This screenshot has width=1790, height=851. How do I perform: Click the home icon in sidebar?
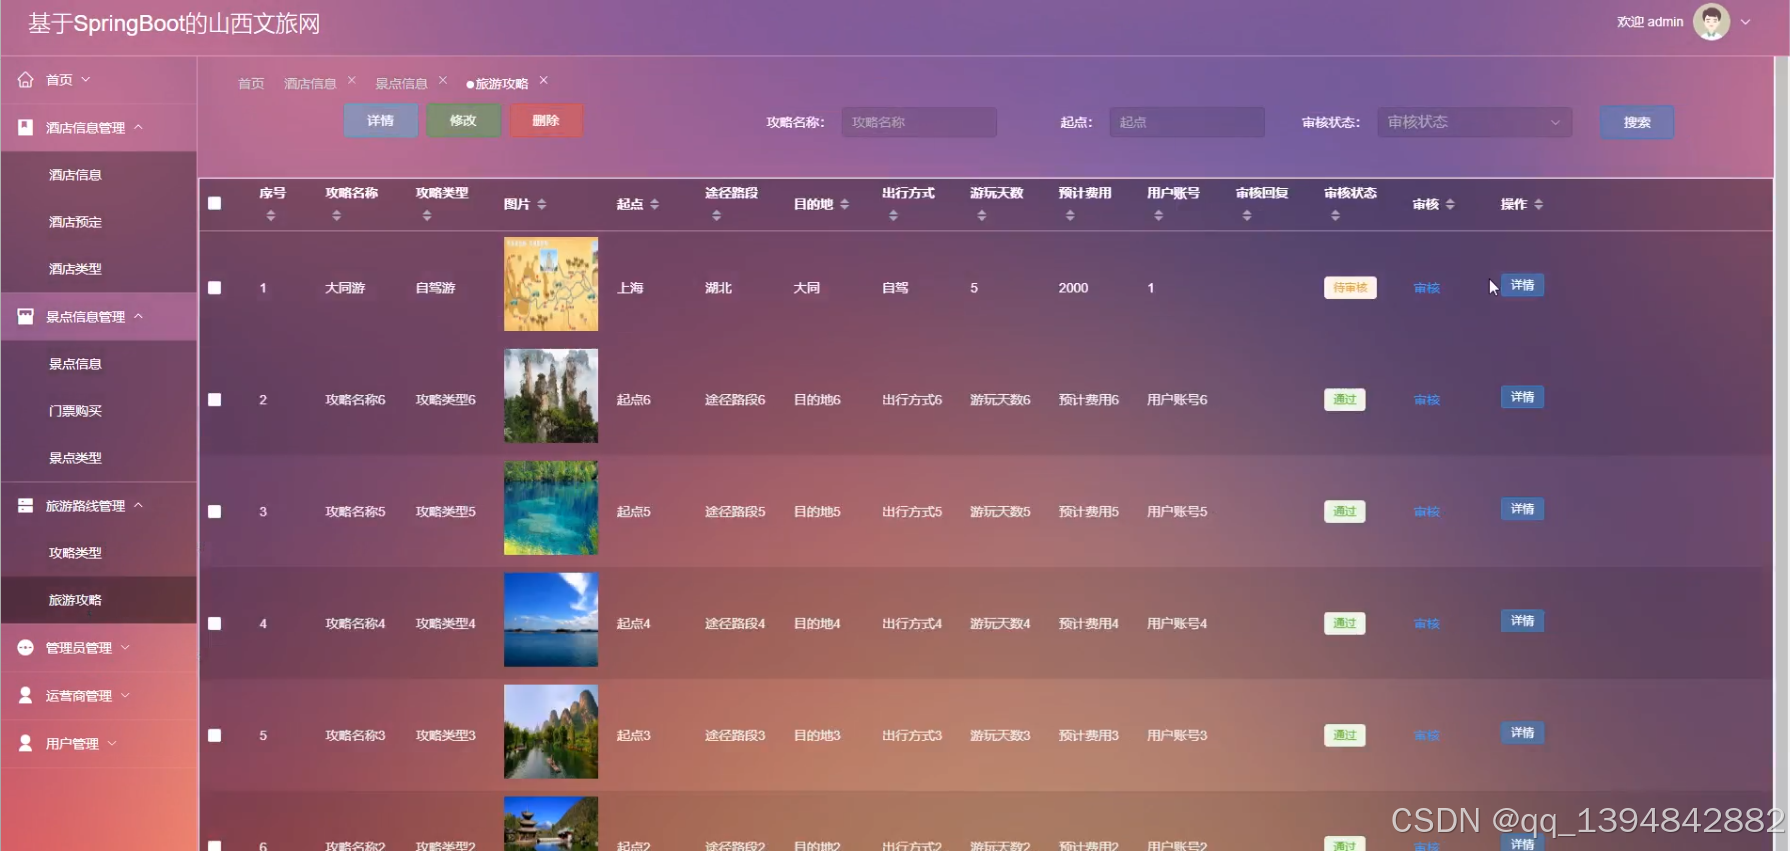[x=25, y=80]
